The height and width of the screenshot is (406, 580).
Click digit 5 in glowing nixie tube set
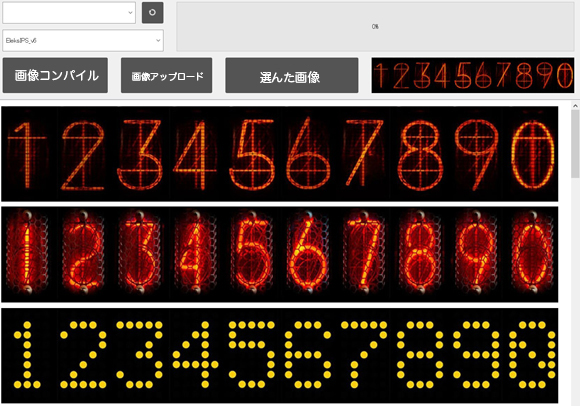(x=252, y=254)
